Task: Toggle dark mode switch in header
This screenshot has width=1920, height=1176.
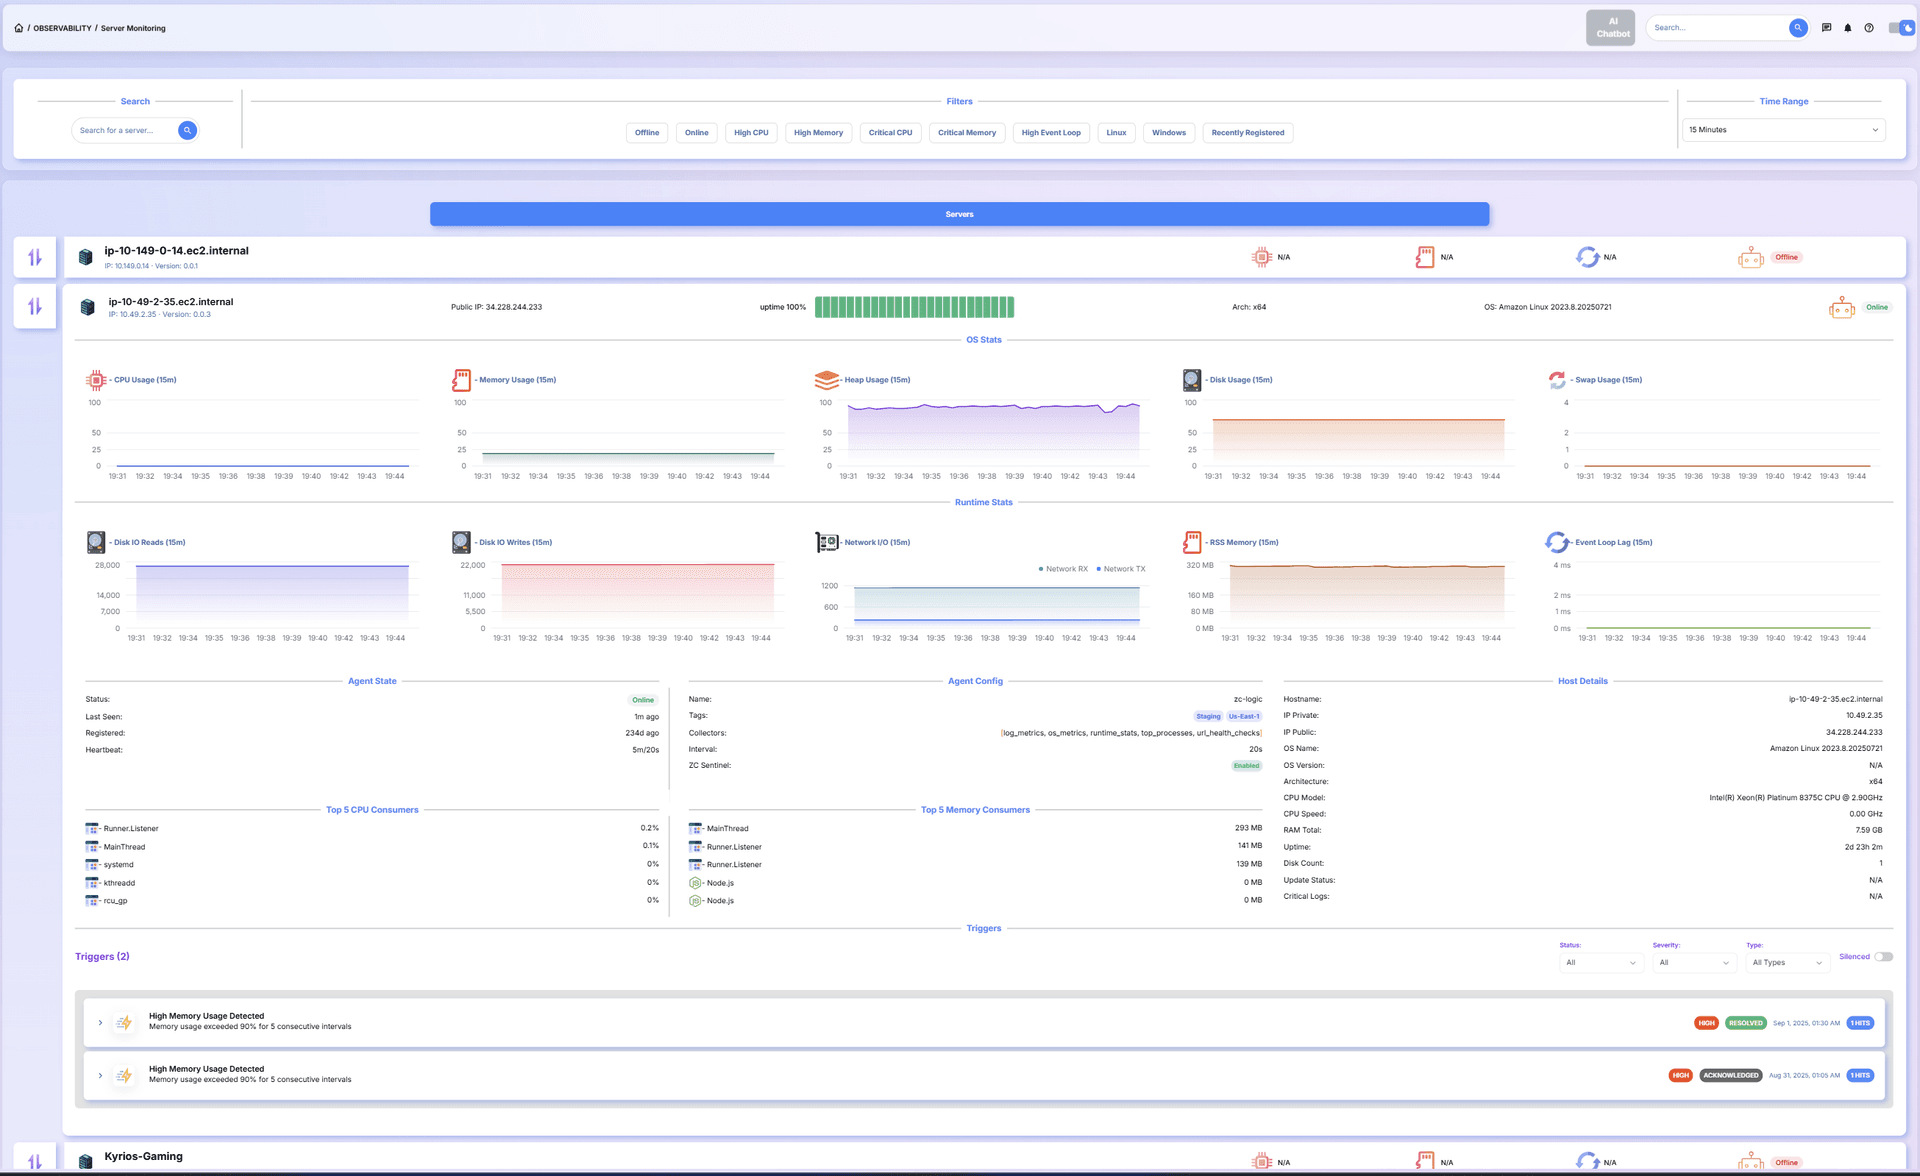Action: (x=1900, y=28)
